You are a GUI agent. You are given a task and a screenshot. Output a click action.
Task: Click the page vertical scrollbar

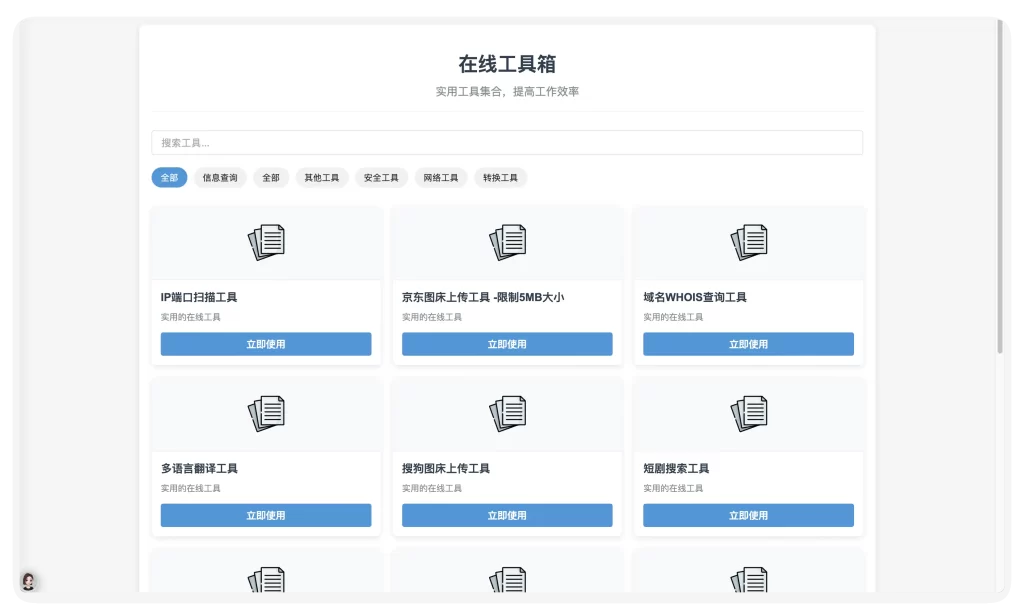click(x=1000, y=186)
